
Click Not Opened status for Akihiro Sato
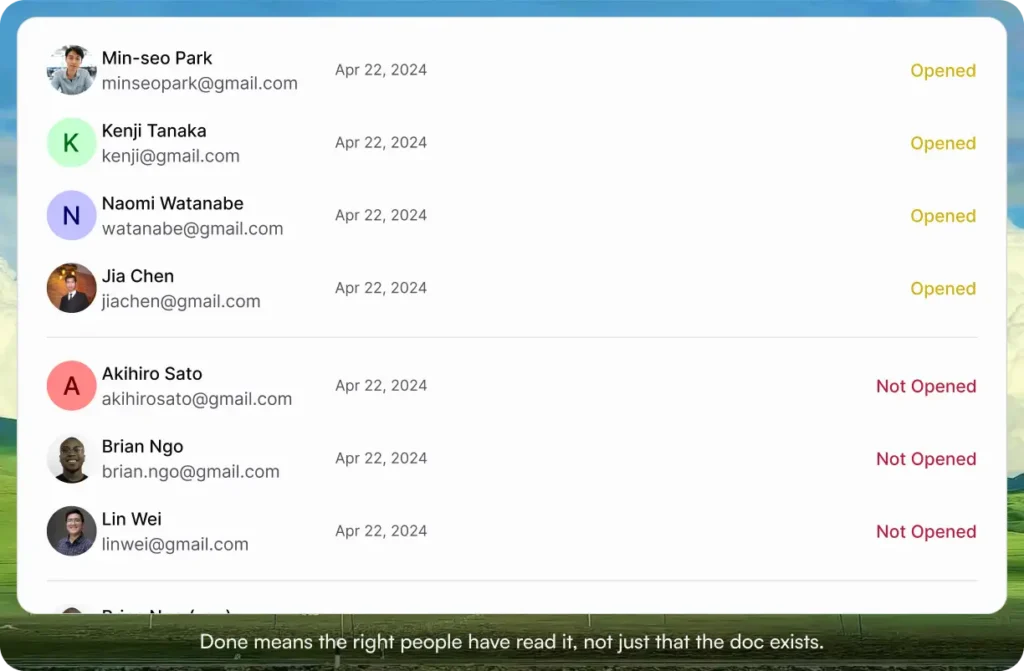tap(926, 387)
